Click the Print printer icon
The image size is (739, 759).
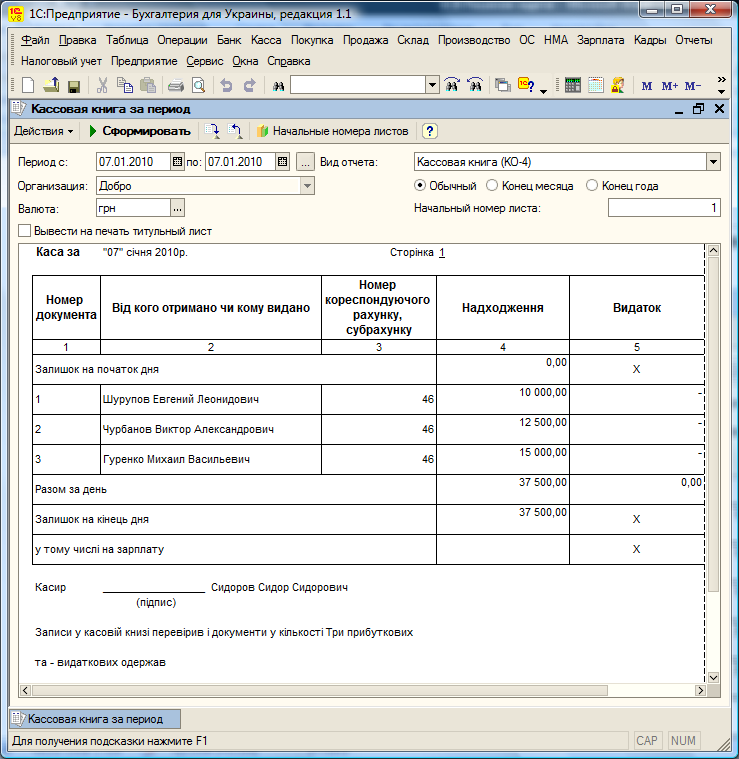(176, 86)
